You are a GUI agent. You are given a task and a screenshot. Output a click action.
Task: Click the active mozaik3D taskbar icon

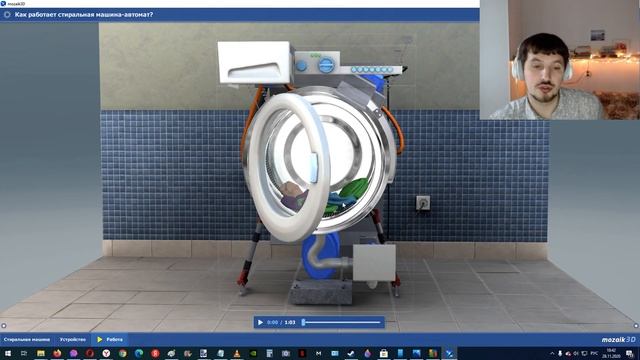click(x=449, y=353)
